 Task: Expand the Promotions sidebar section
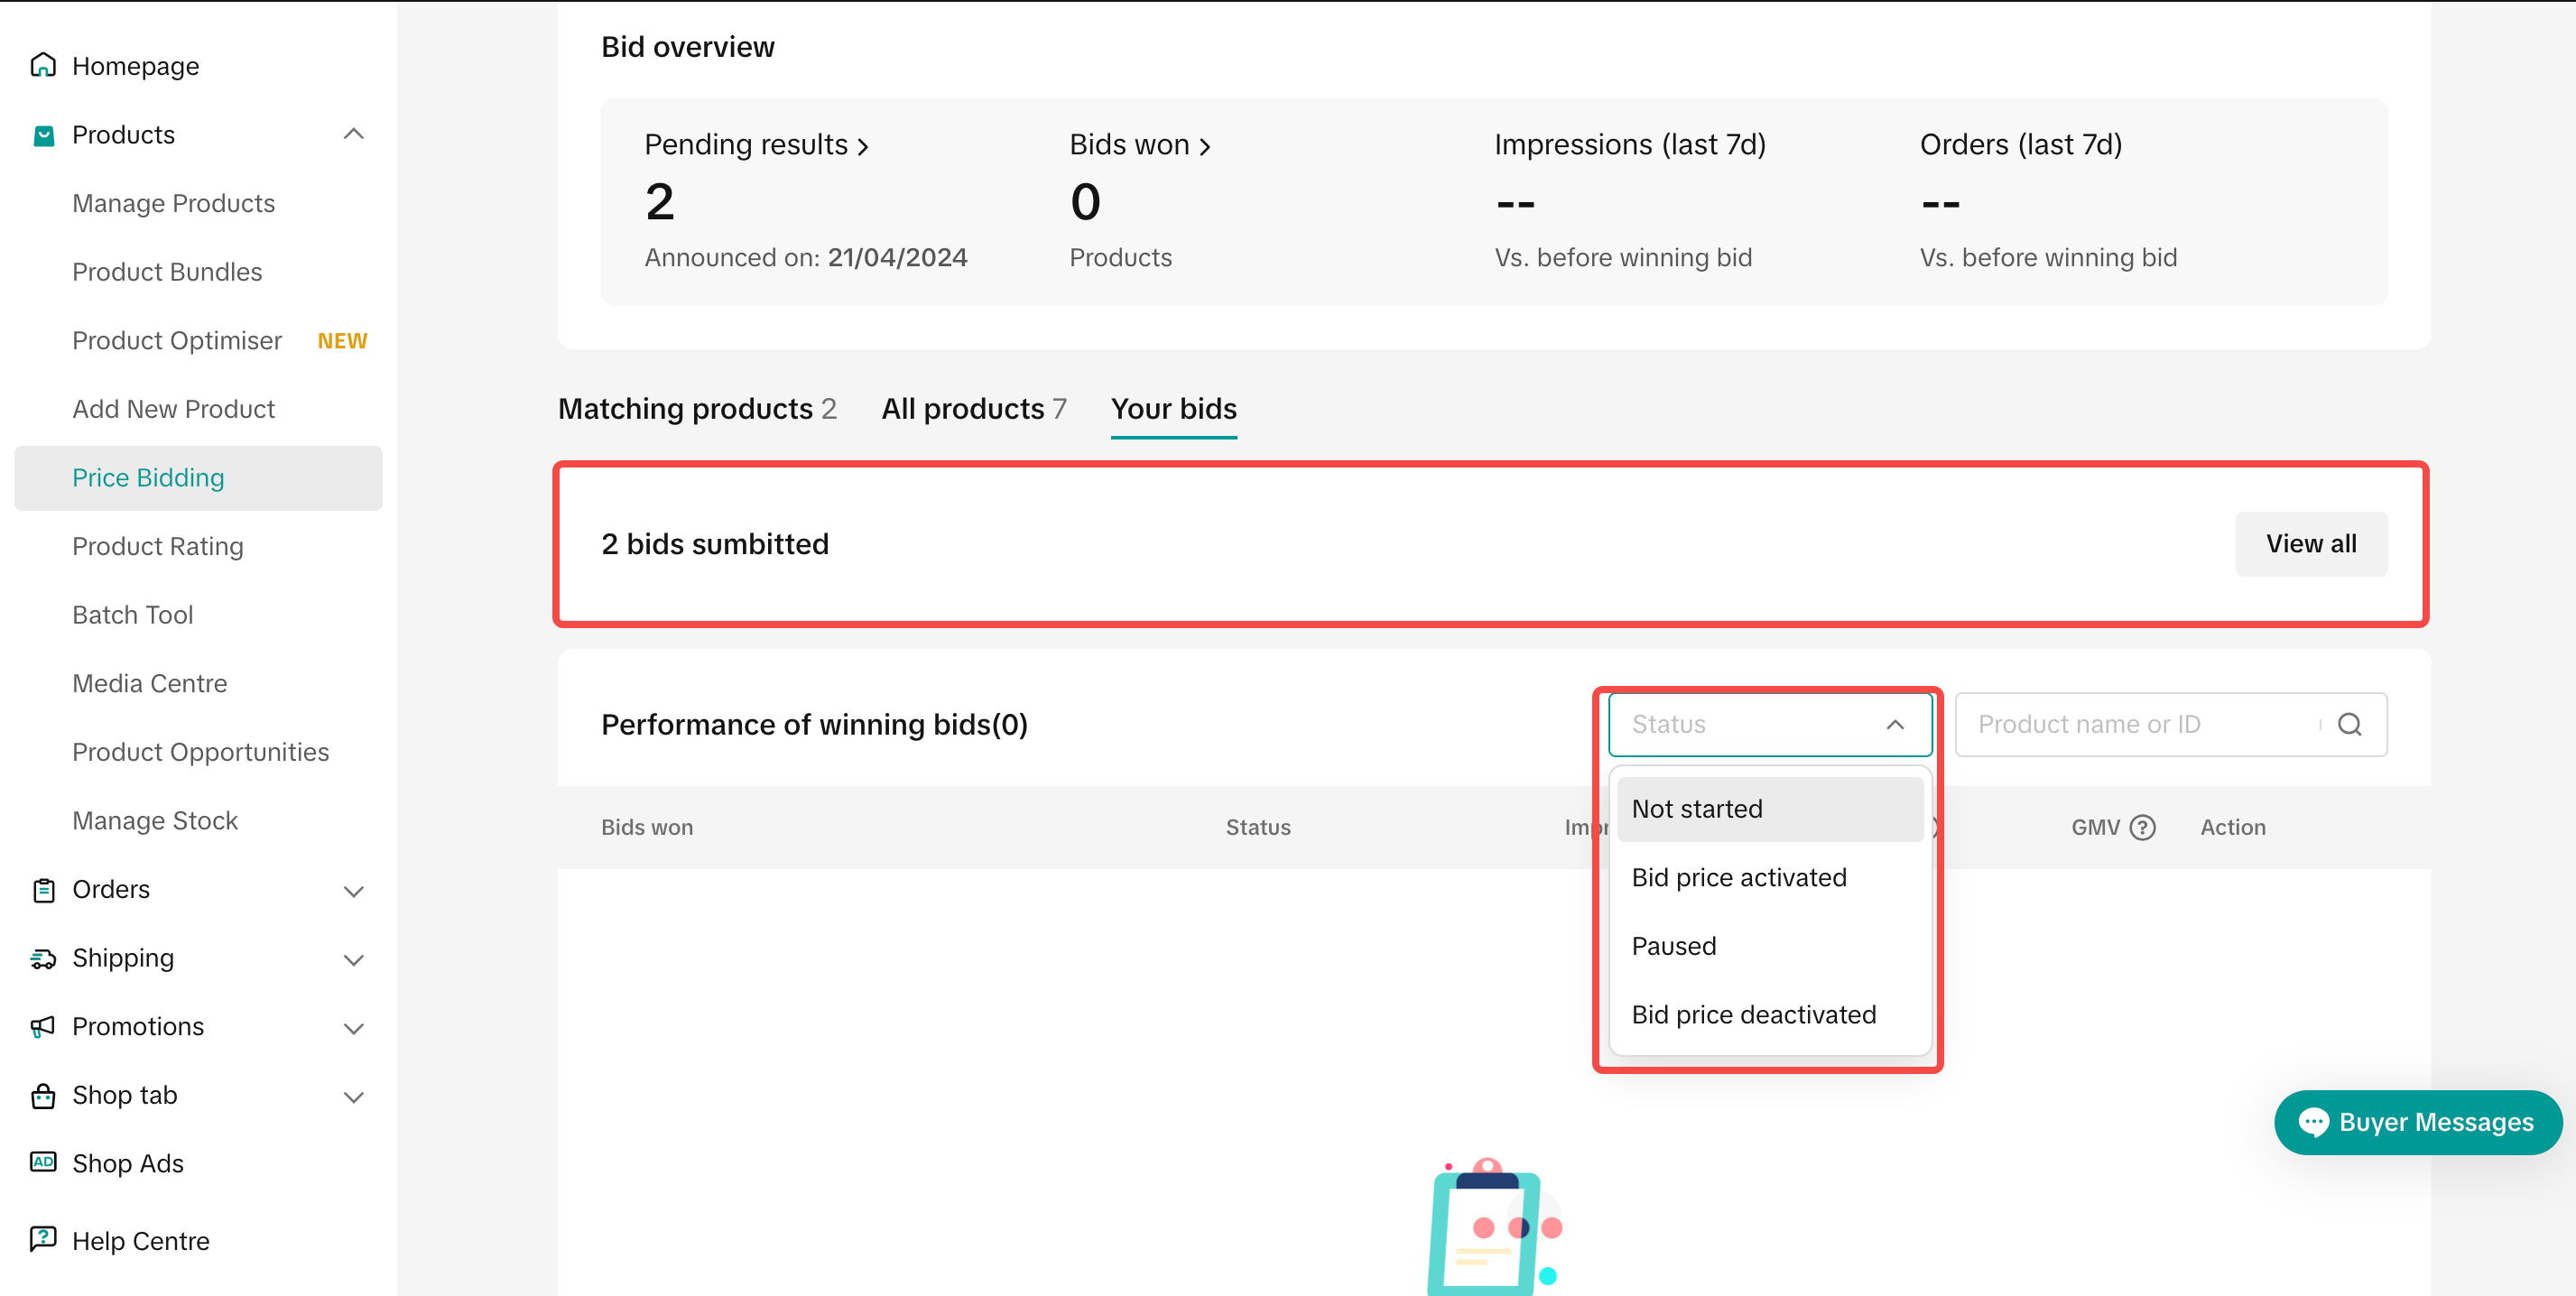point(353,1028)
